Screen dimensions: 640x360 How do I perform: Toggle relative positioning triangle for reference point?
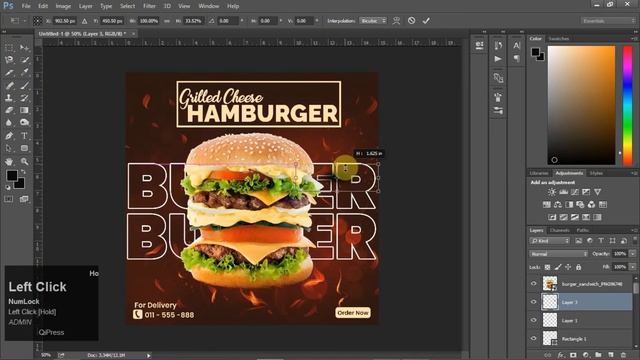click(84, 21)
